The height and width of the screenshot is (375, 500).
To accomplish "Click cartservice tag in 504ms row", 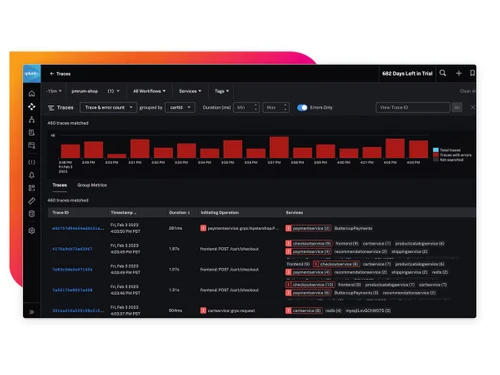I will click(x=304, y=311).
